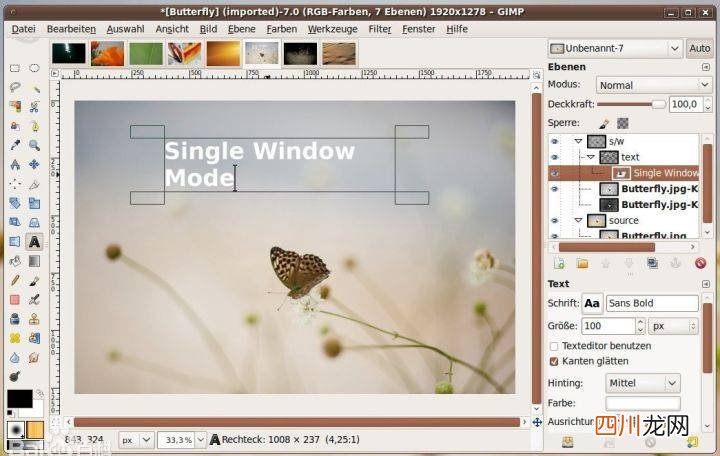
Task: Open the Ebene menu
Action: [x=242, y=29]
